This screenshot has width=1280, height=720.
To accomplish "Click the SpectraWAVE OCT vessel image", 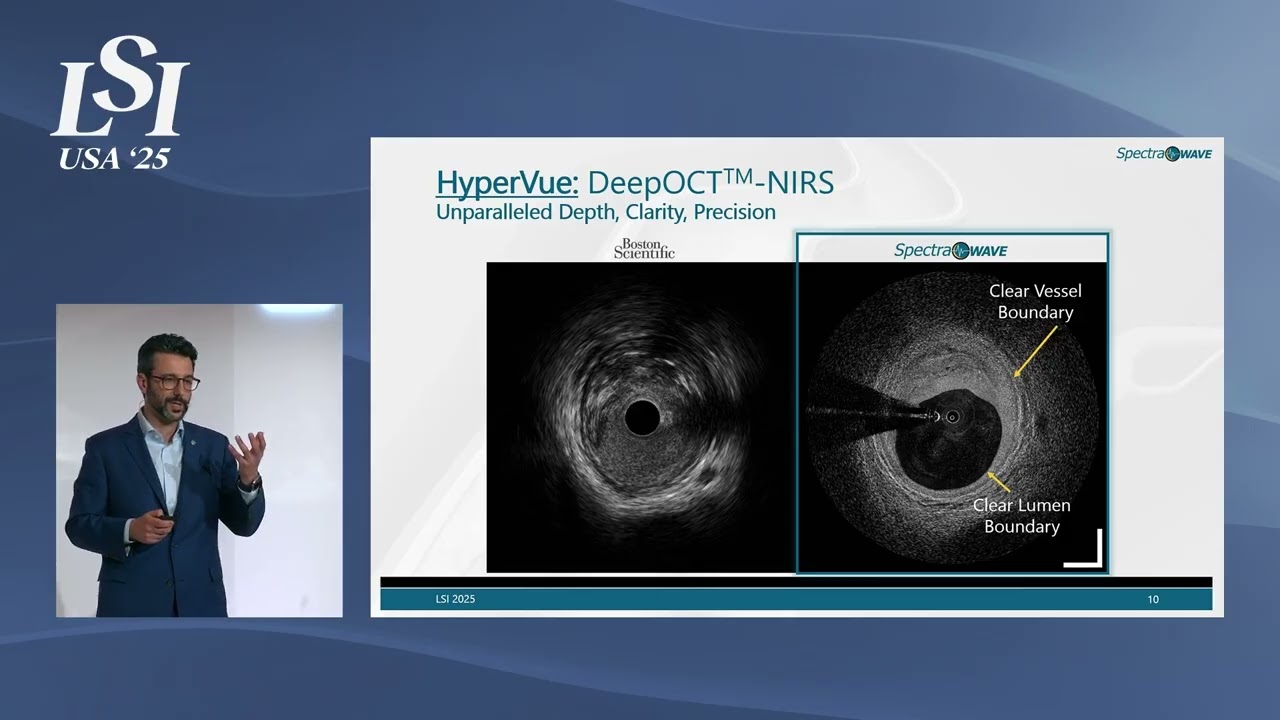I will (x=952, y=416).
